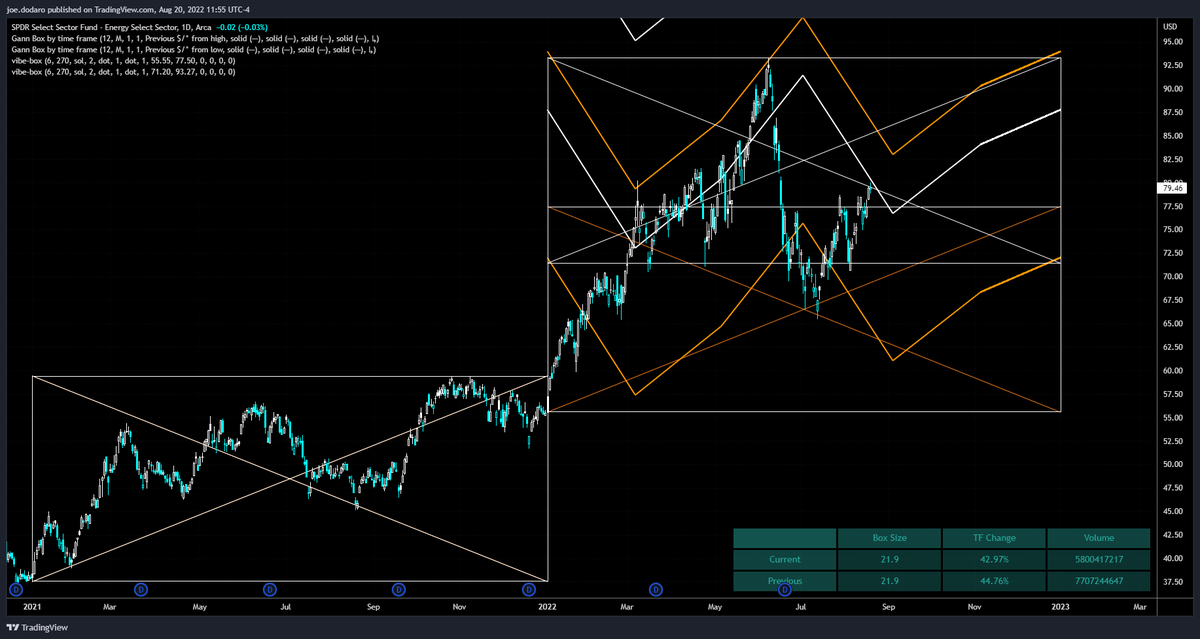The height and width of the screenshot is (639, 1200).
Task: Click the 45.00 price axis label
Action: pyautogui.click(x=1172, y=512)
